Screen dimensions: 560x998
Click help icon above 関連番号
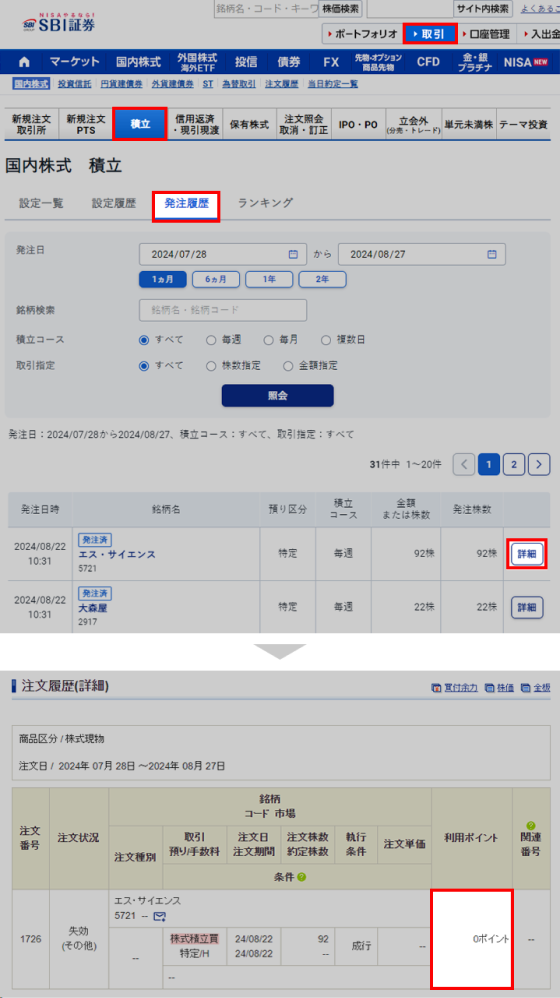531,825
